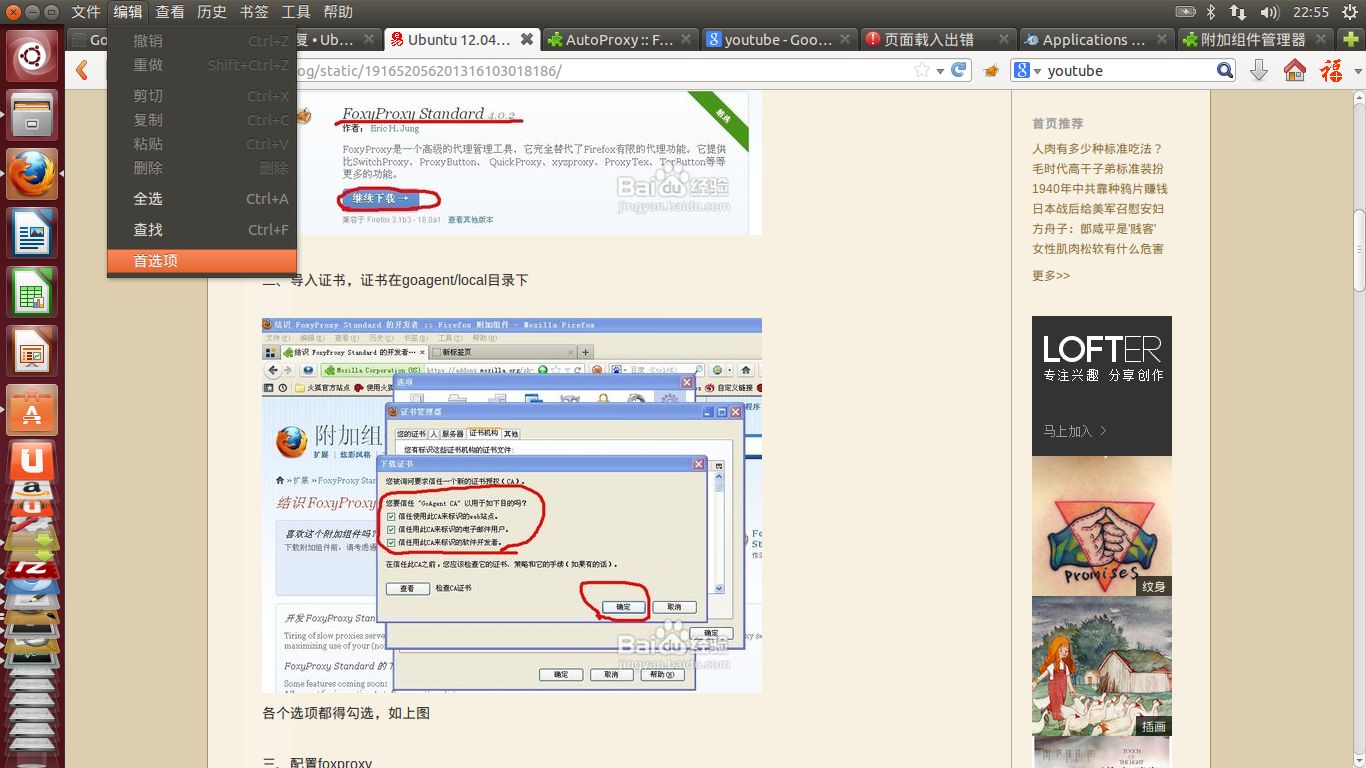The width and height of the screenshot is (1366, 768).
Task: Open the Downloads arrow button
Action: tap(1259, 70)
